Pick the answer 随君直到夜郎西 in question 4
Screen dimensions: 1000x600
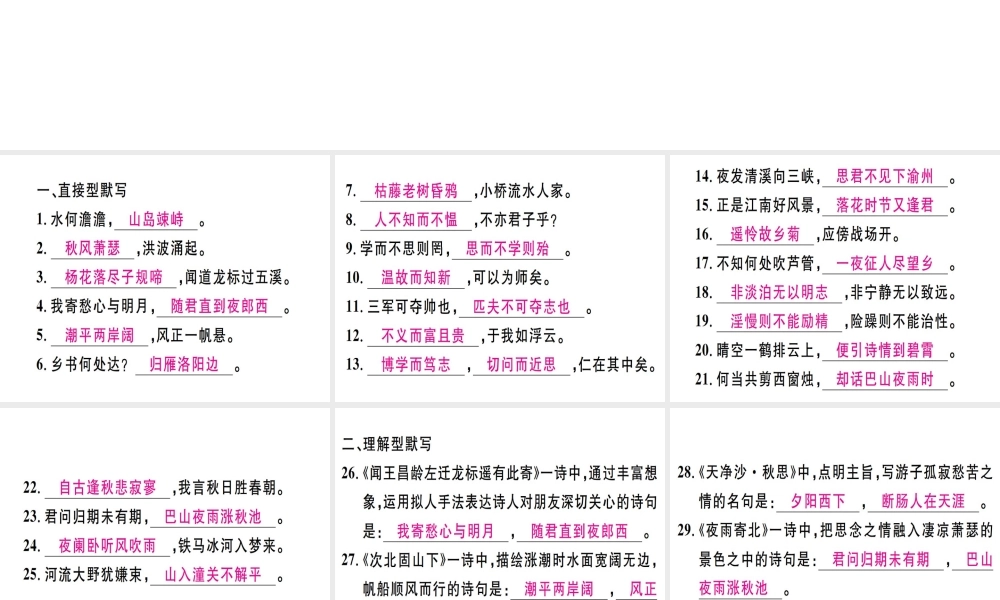click(x=219, y=306)
